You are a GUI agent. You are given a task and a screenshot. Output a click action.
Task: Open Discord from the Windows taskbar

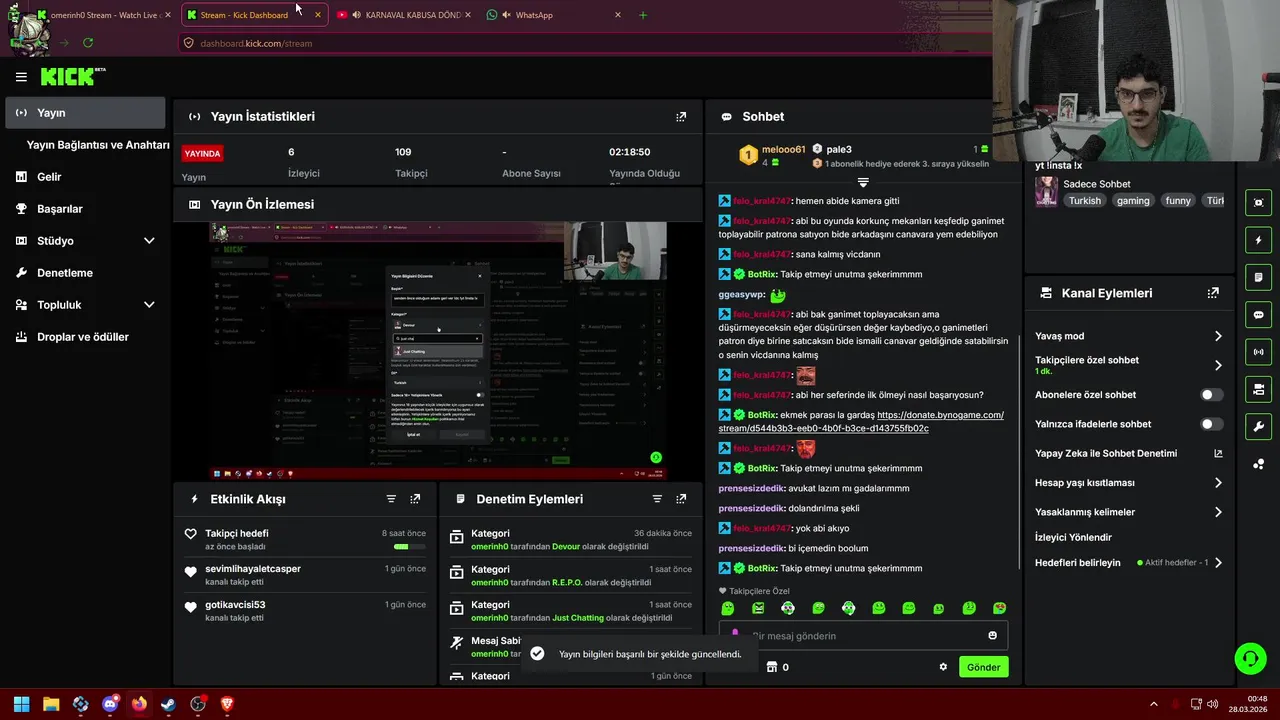tap(110, 704)
